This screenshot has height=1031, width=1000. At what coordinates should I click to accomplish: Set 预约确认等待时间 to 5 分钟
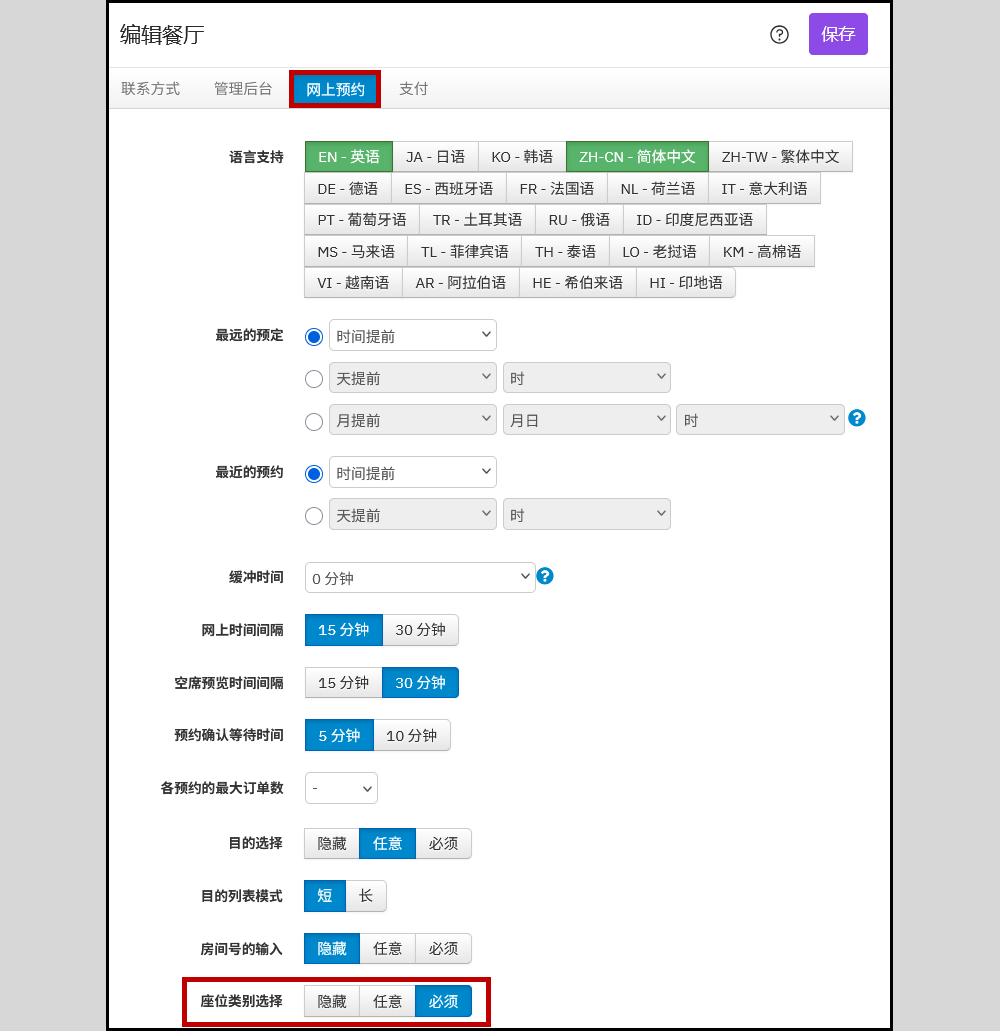point(339,735)
